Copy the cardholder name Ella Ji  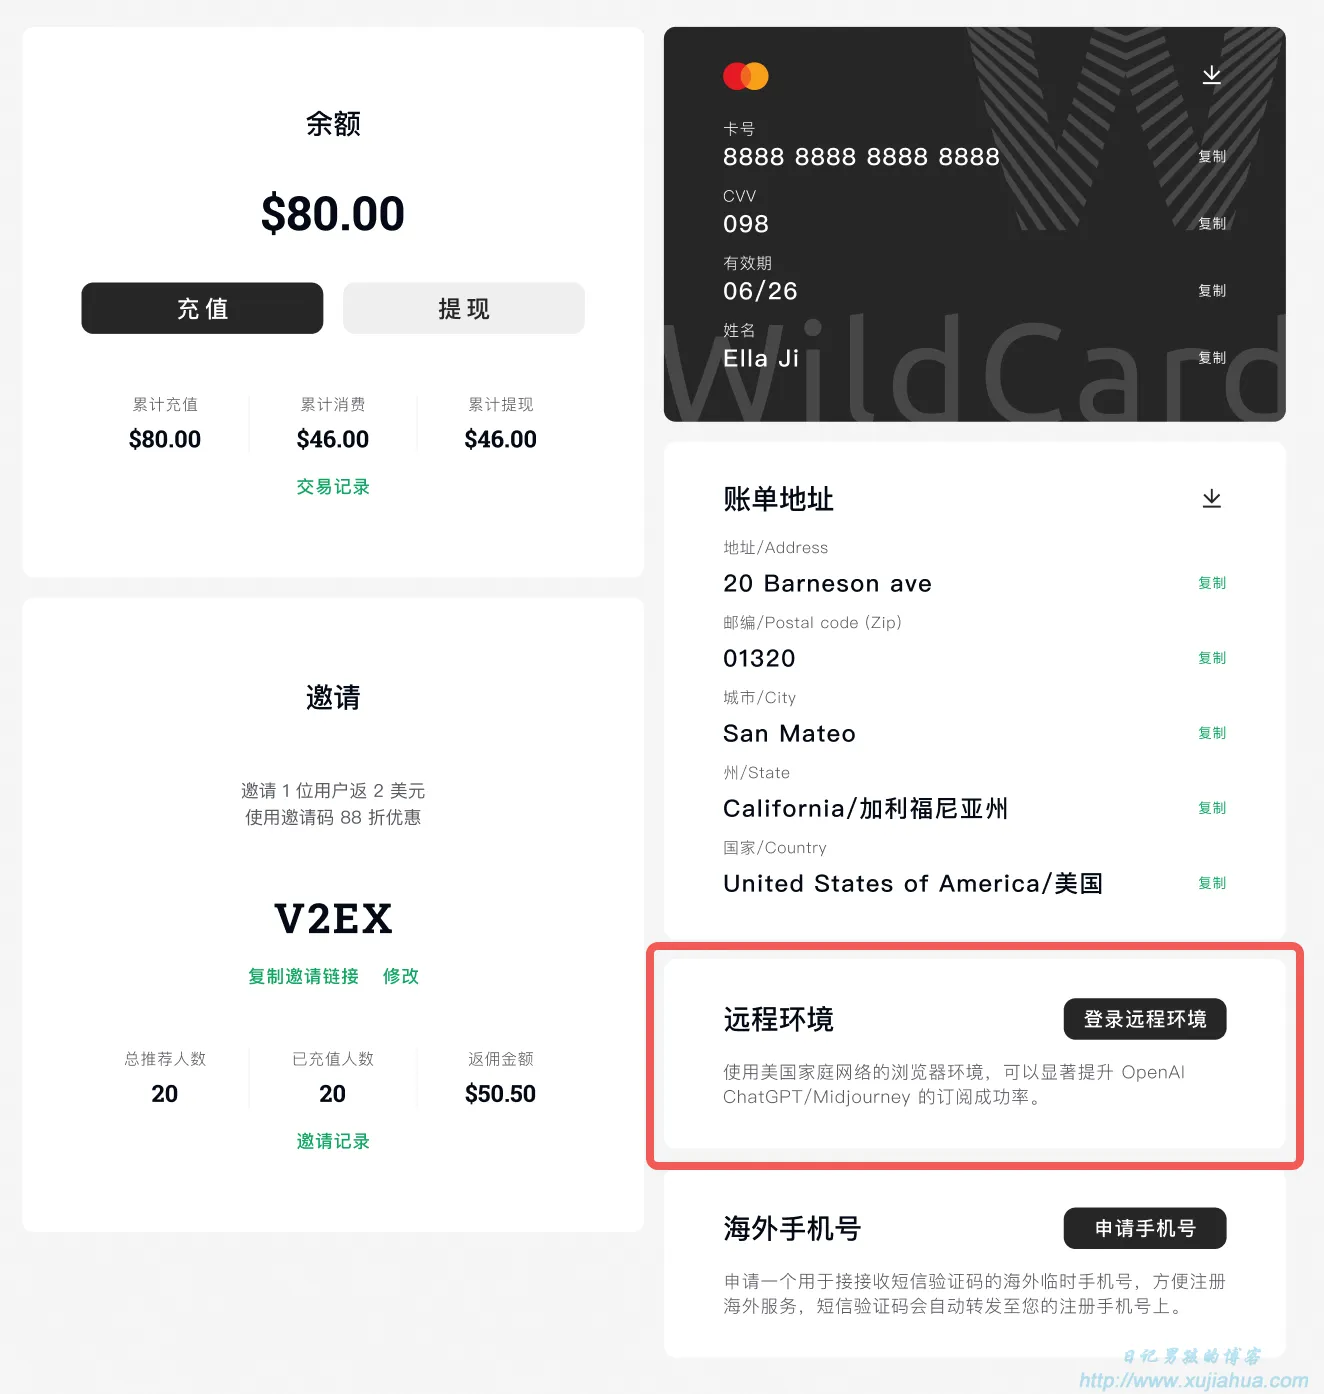(x=1212, y=358)
